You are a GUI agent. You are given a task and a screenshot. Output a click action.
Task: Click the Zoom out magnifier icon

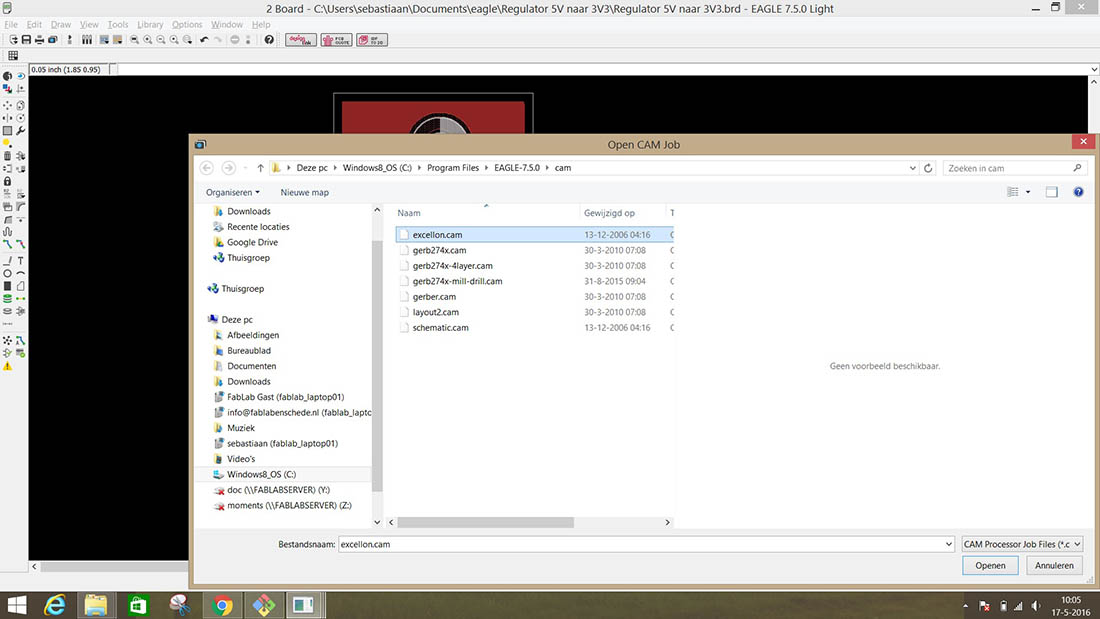[x=161, y=40]
